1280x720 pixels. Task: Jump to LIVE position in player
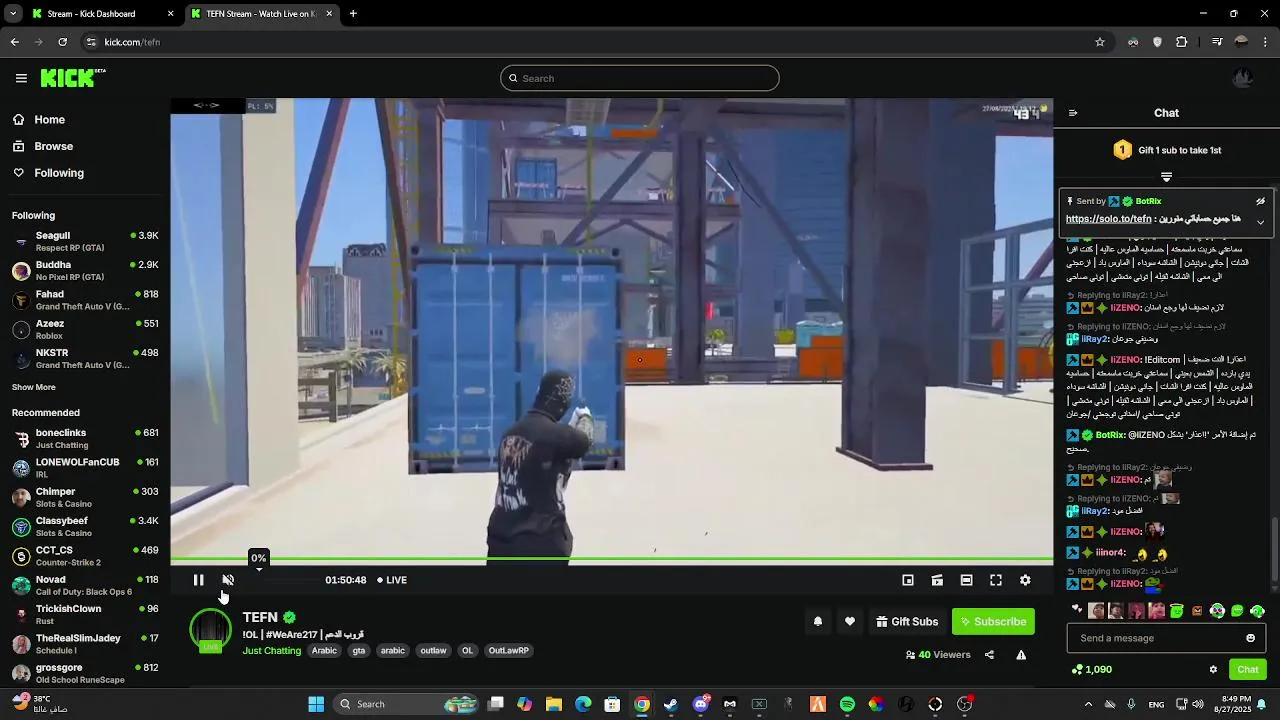(x=392, y=580)
